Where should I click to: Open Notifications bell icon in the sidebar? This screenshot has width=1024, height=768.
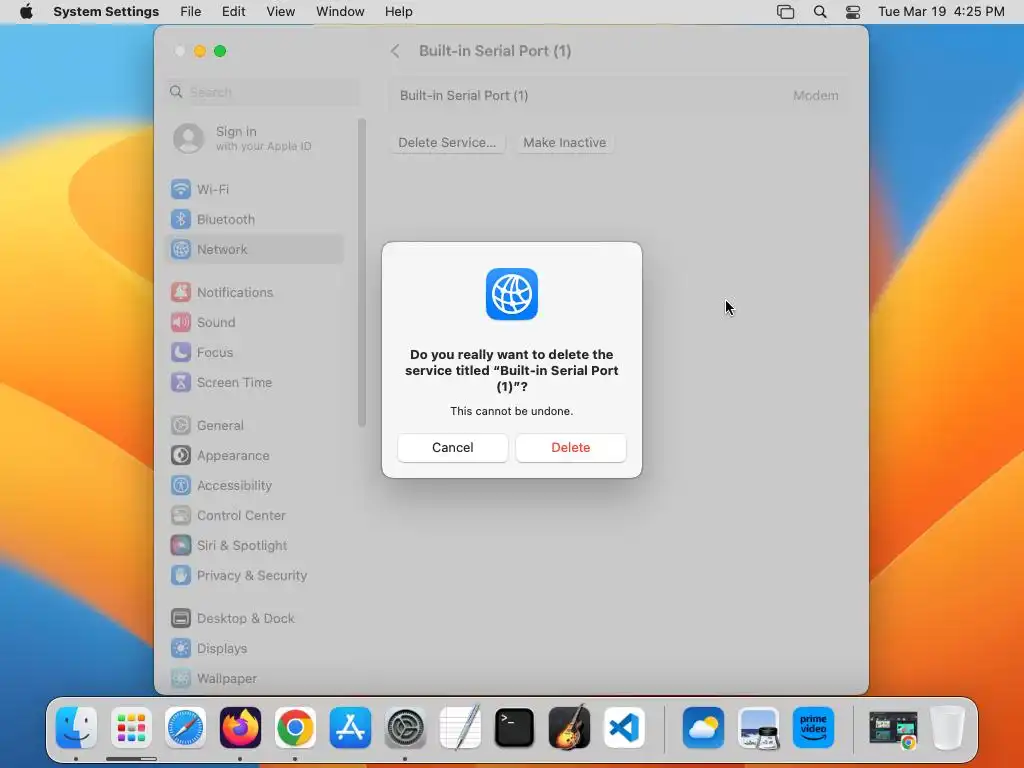(181, 293)
